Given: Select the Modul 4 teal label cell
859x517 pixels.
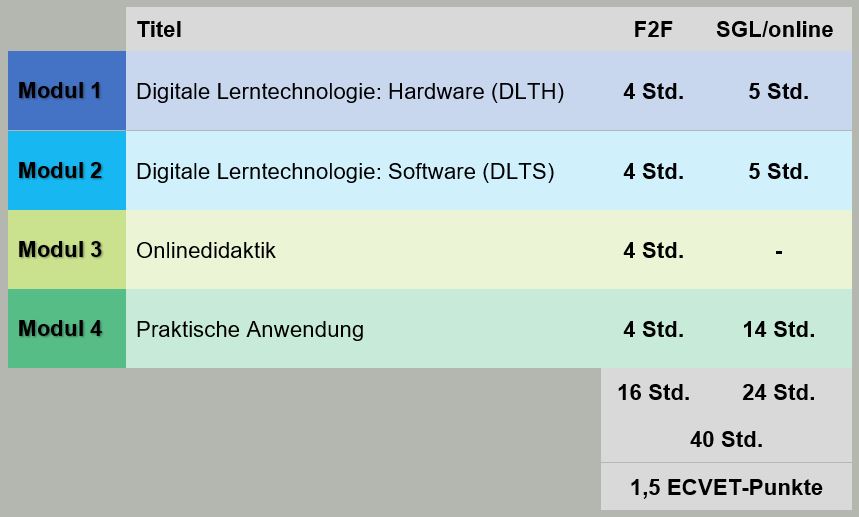Looking at the screenshot, I should 67,329.
